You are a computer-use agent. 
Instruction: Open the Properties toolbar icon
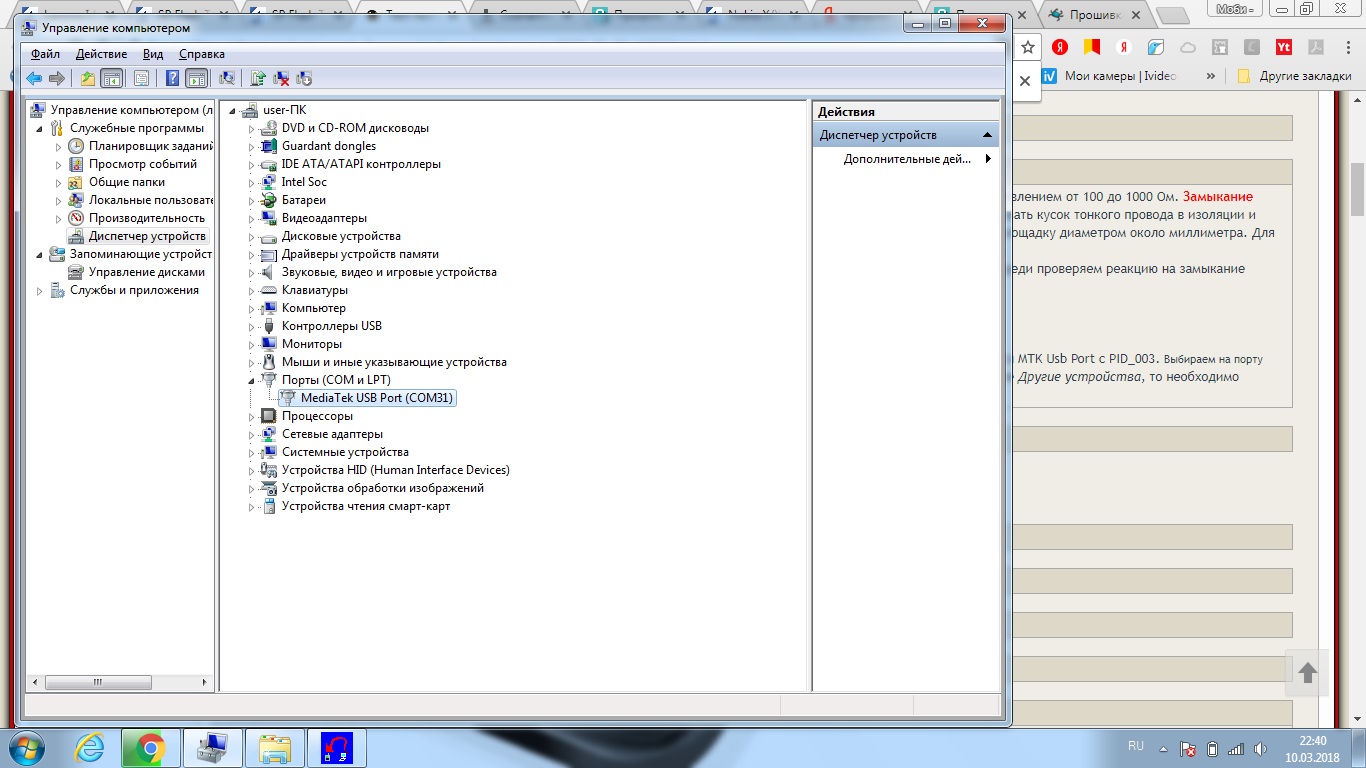(x=141, y=78)
